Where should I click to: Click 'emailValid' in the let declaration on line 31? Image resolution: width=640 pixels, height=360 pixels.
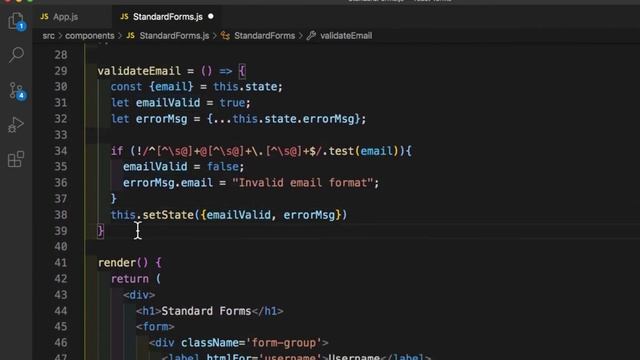[168, 103]
